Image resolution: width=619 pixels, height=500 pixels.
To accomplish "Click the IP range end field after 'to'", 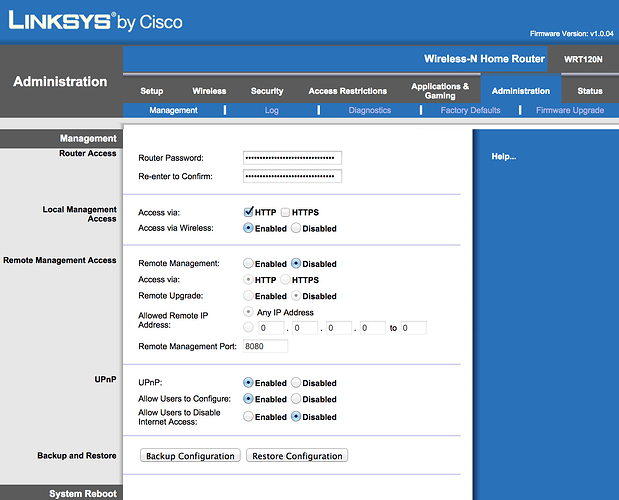I will (413, 328).
